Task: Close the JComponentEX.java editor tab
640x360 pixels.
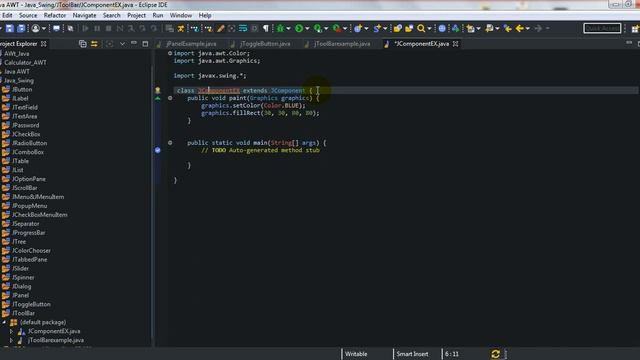Action: (x=456, y=44)
